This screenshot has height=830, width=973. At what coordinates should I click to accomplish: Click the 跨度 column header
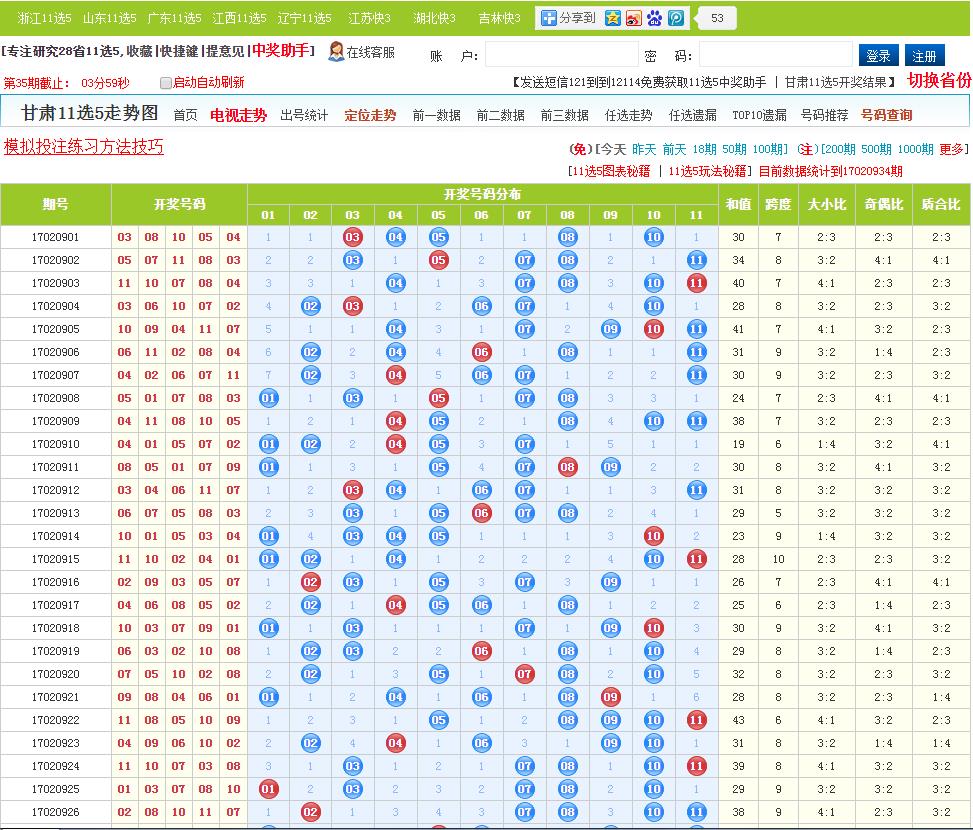click(x=778, y=204)
